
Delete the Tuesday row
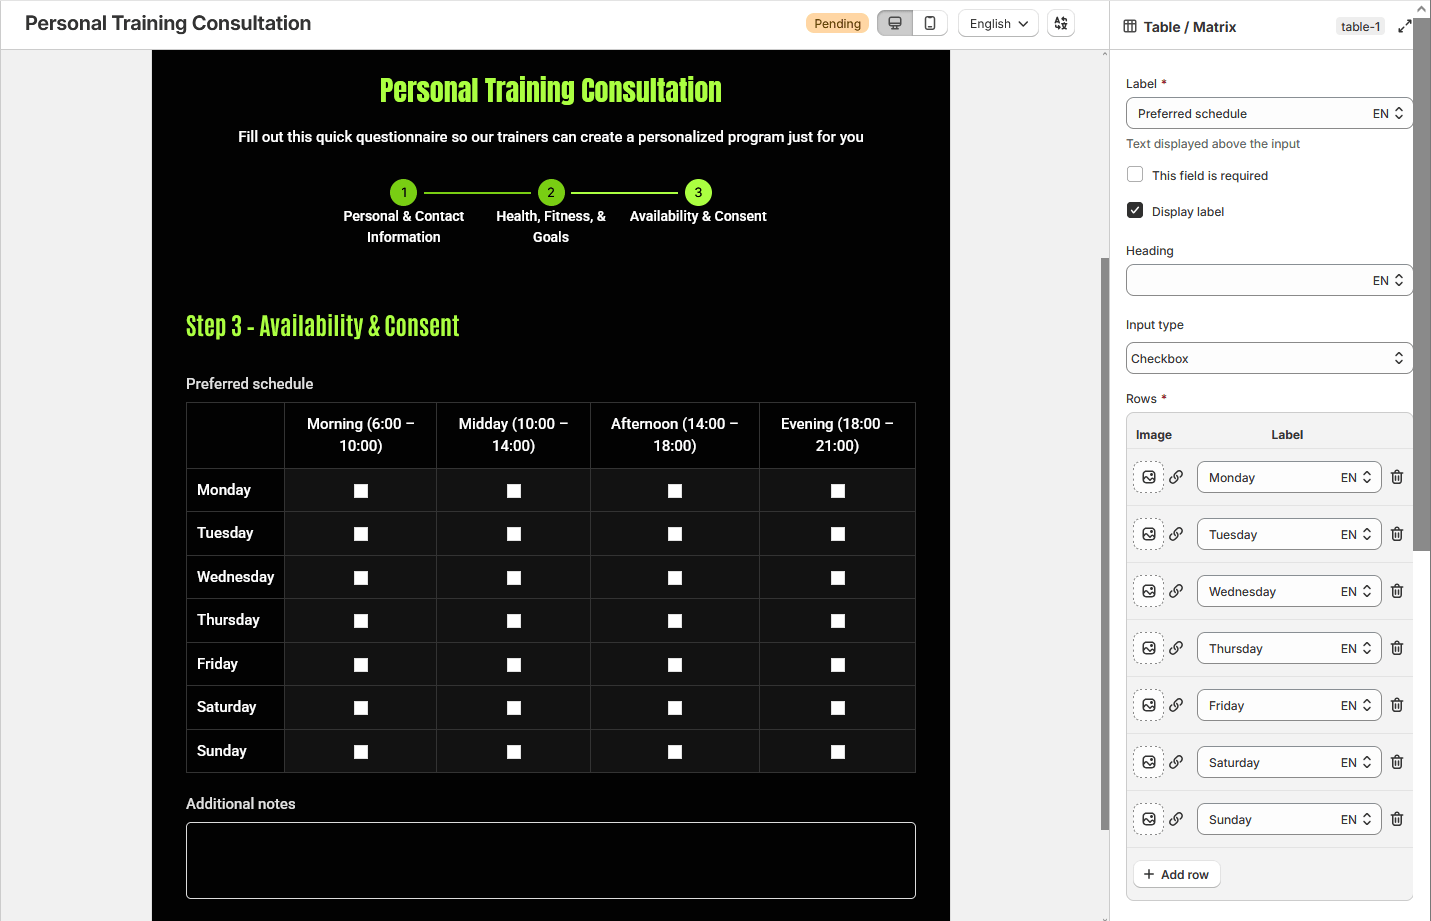tap(1397, 534)
